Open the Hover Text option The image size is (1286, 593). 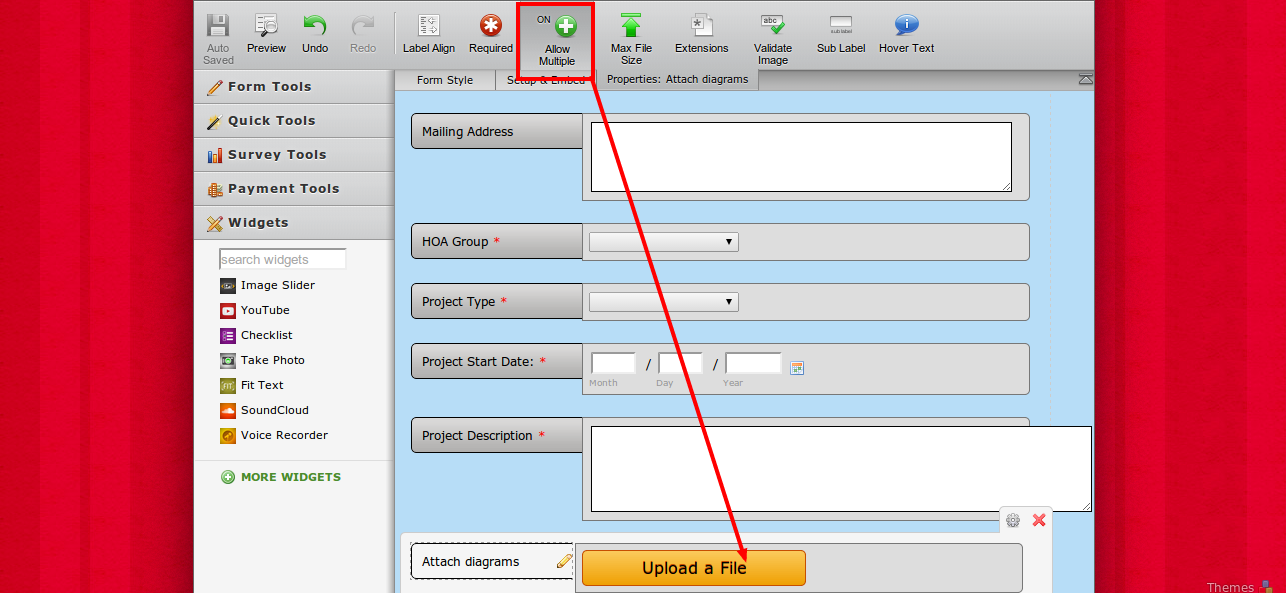[906, 34]
